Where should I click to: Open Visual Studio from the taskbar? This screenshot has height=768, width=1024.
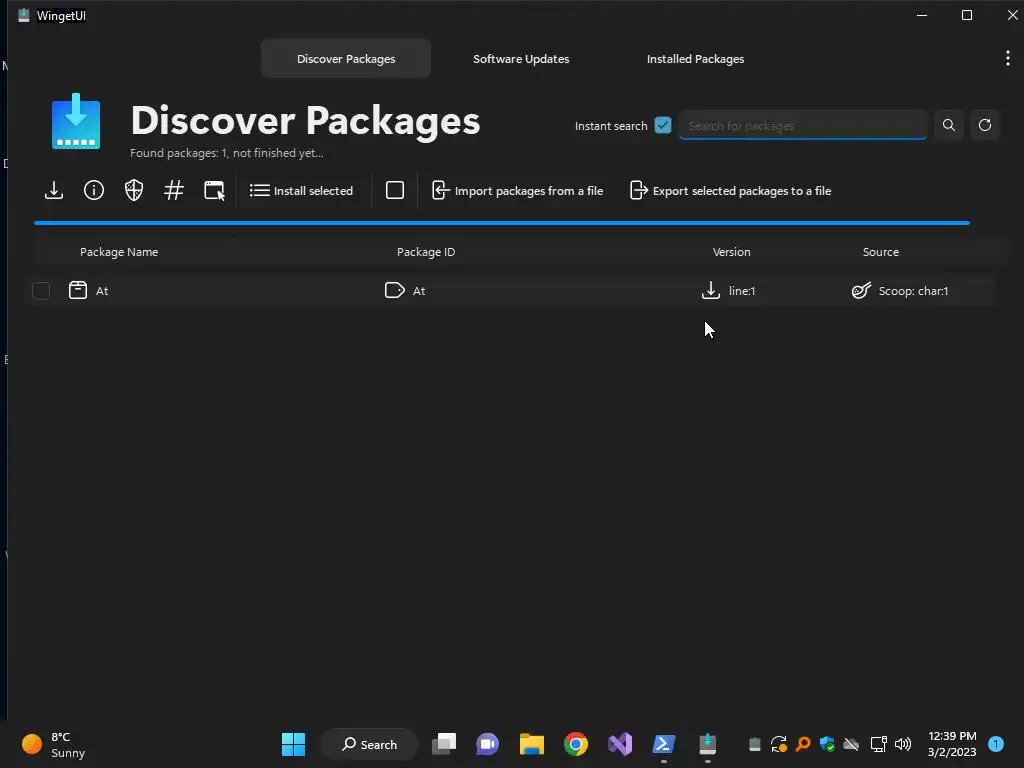click(620, 744)
